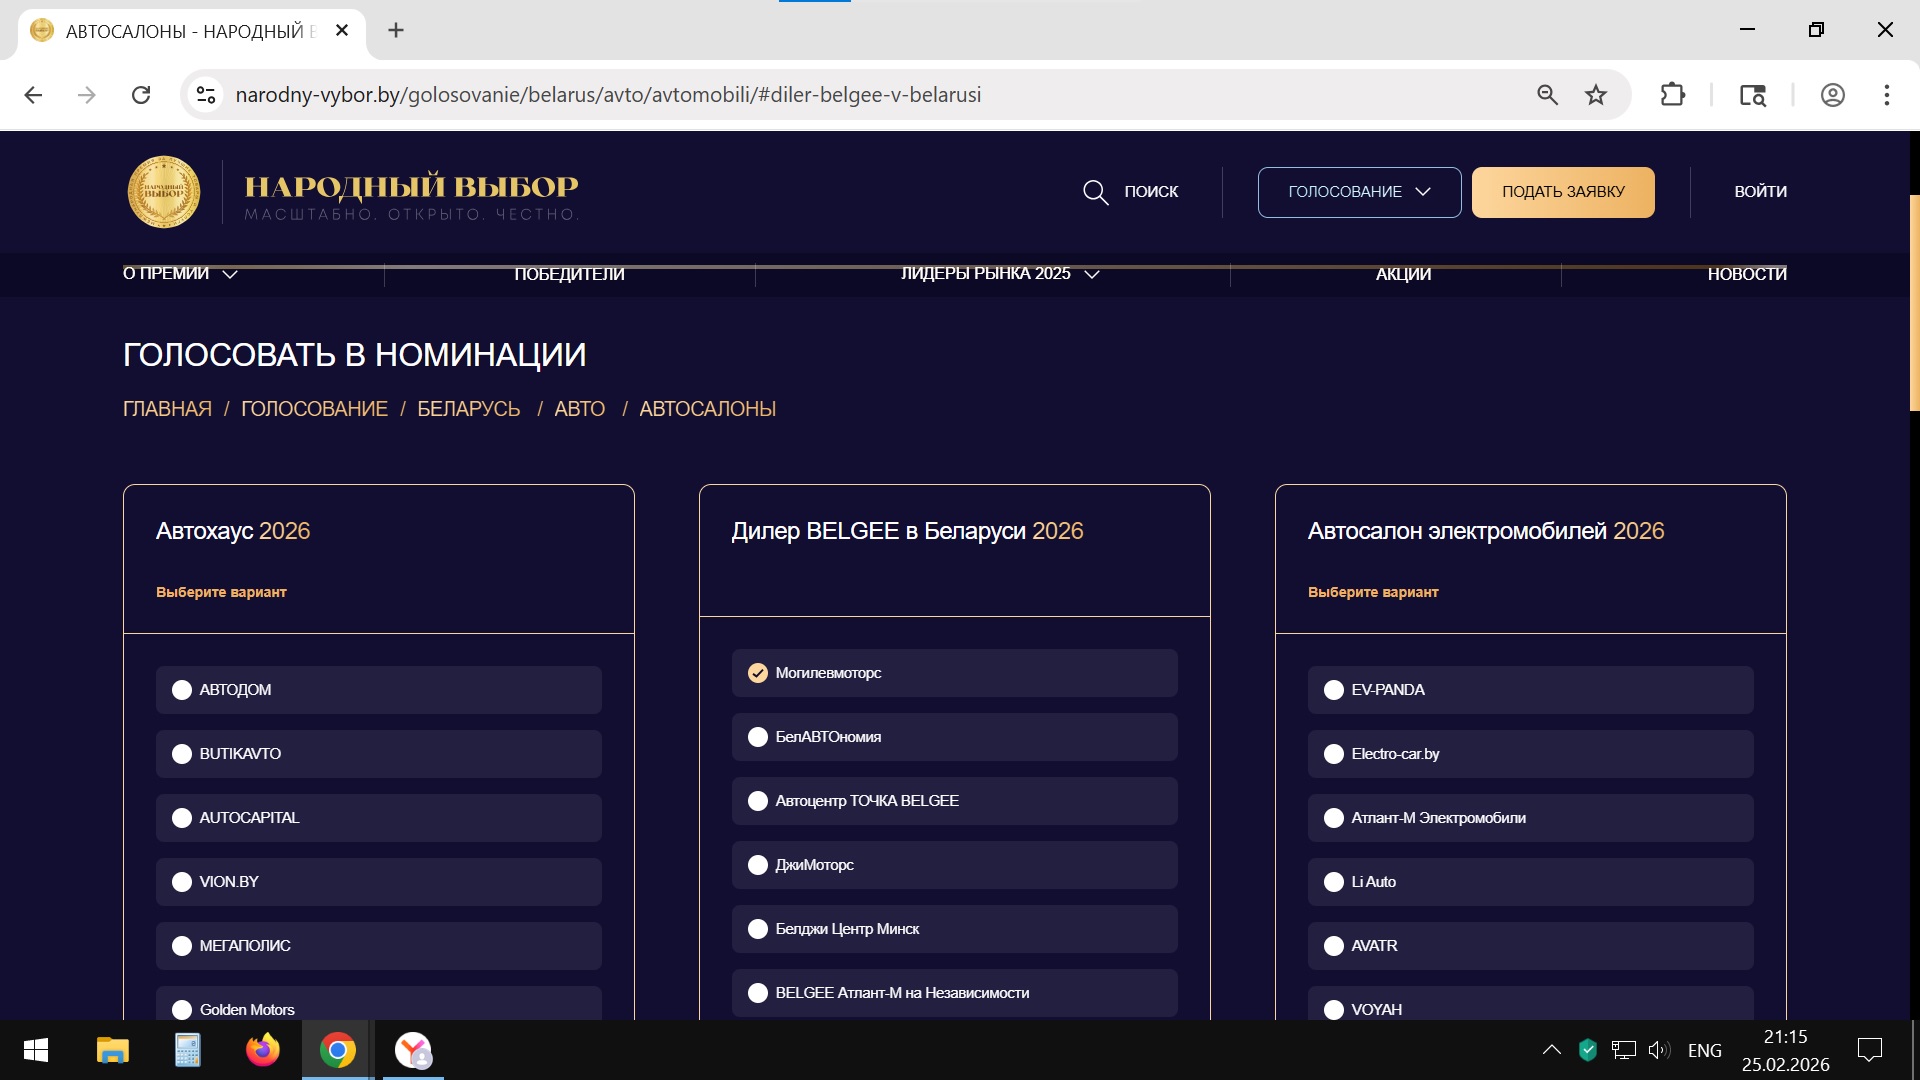Expand the Голосование dropdown button
The image size is (1920, 1080).
[x=1359, y=192]
